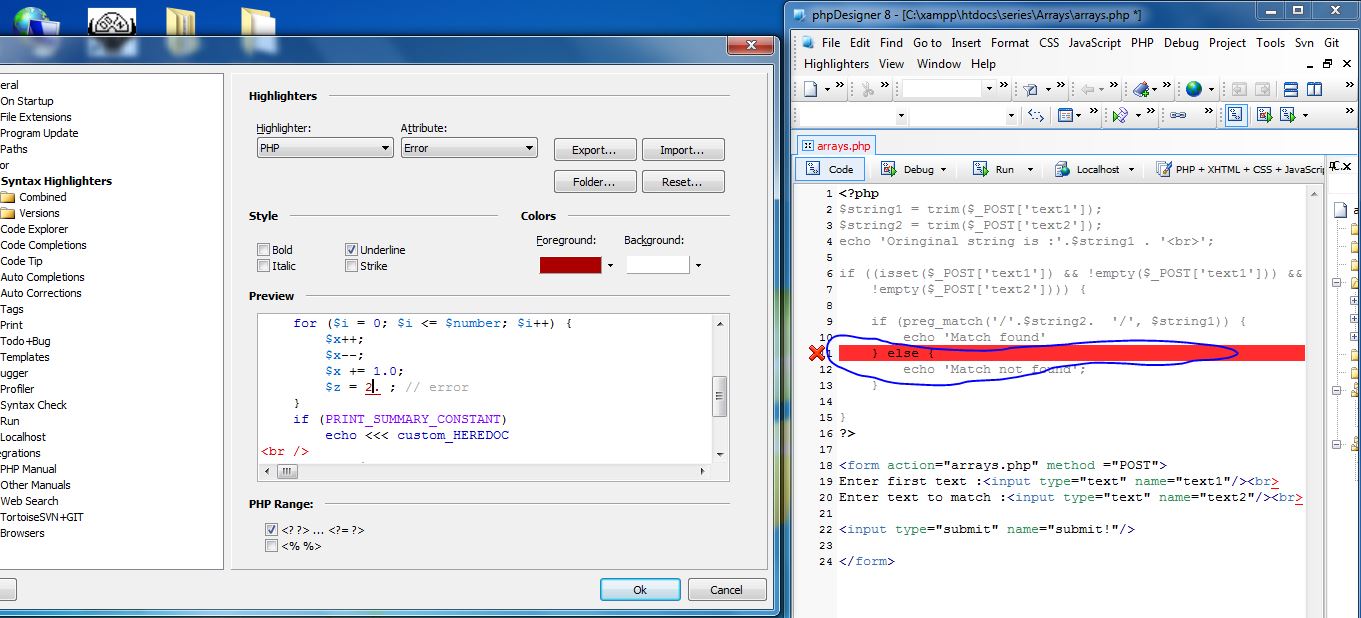Screen dimensions: 1361x618
Task: Click the Code view button
Action: (x=830, y=170)
